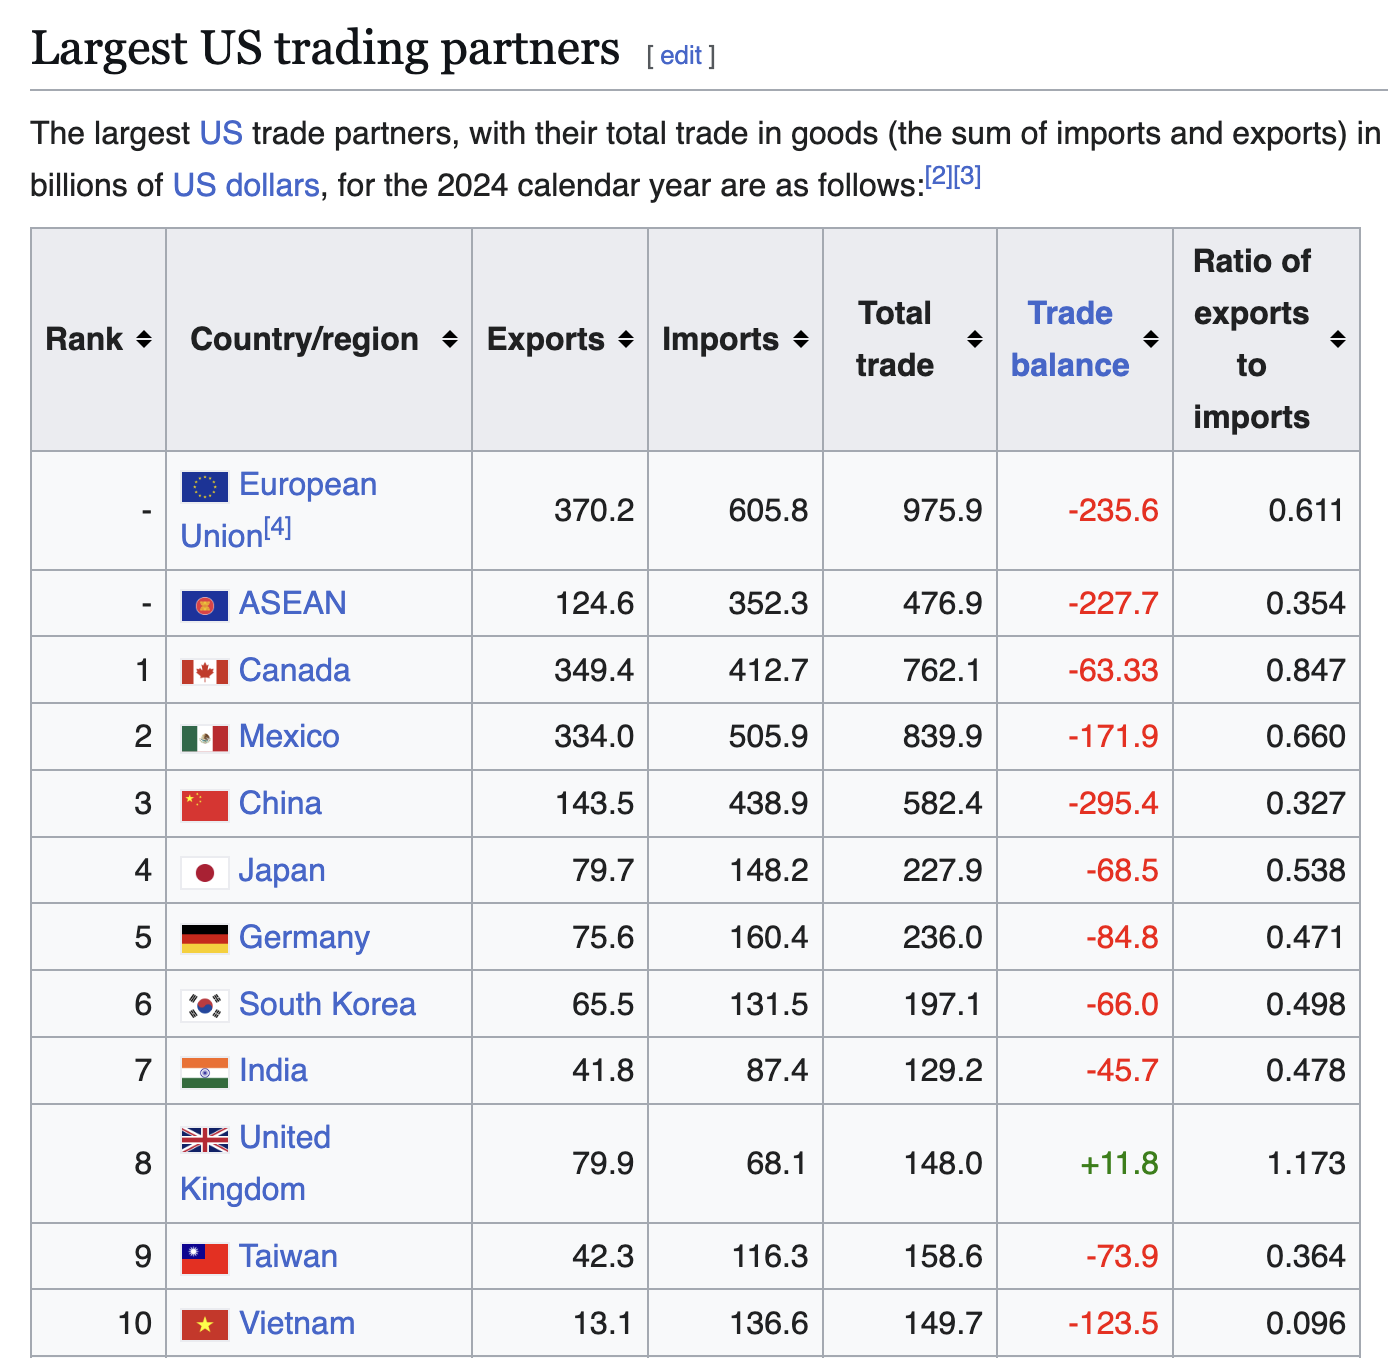This screenshot has height=1358, width=1388.
Task: Click the China flag icon
Action: point(205,805)
